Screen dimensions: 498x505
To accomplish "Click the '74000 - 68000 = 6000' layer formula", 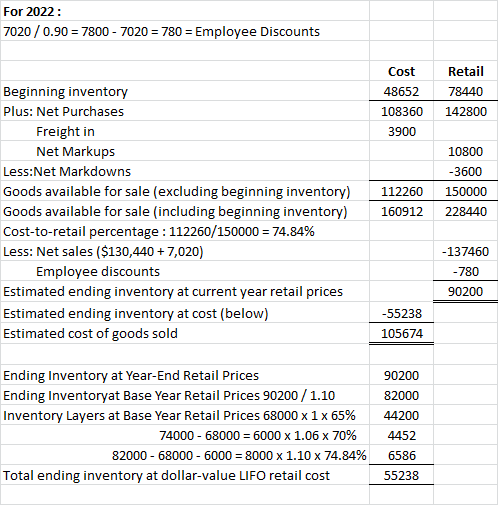I will pos(258,436).
